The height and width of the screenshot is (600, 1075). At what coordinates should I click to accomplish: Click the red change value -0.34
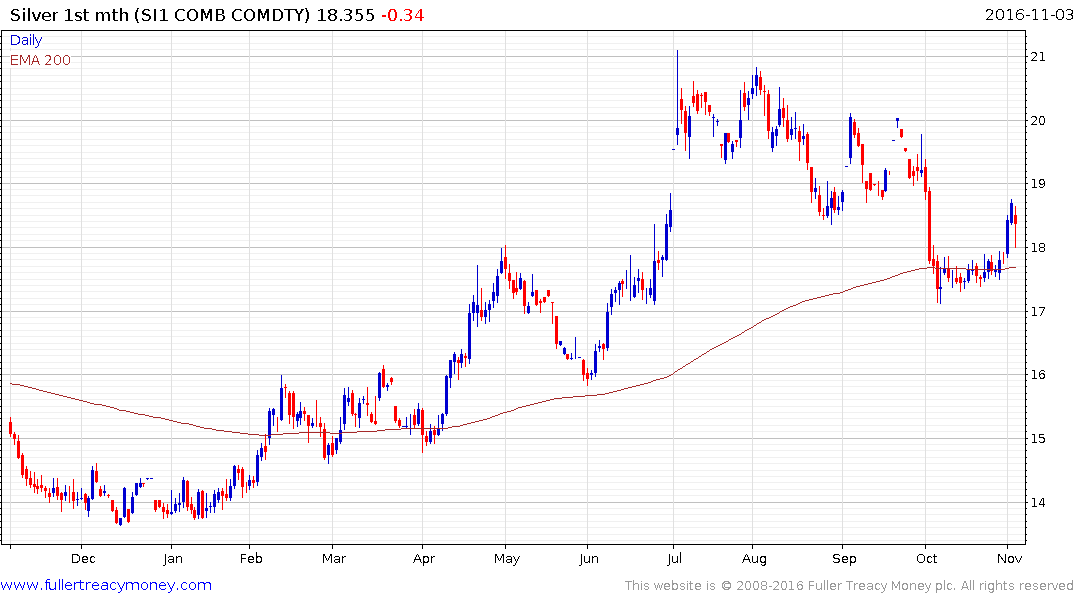[402, 15]
